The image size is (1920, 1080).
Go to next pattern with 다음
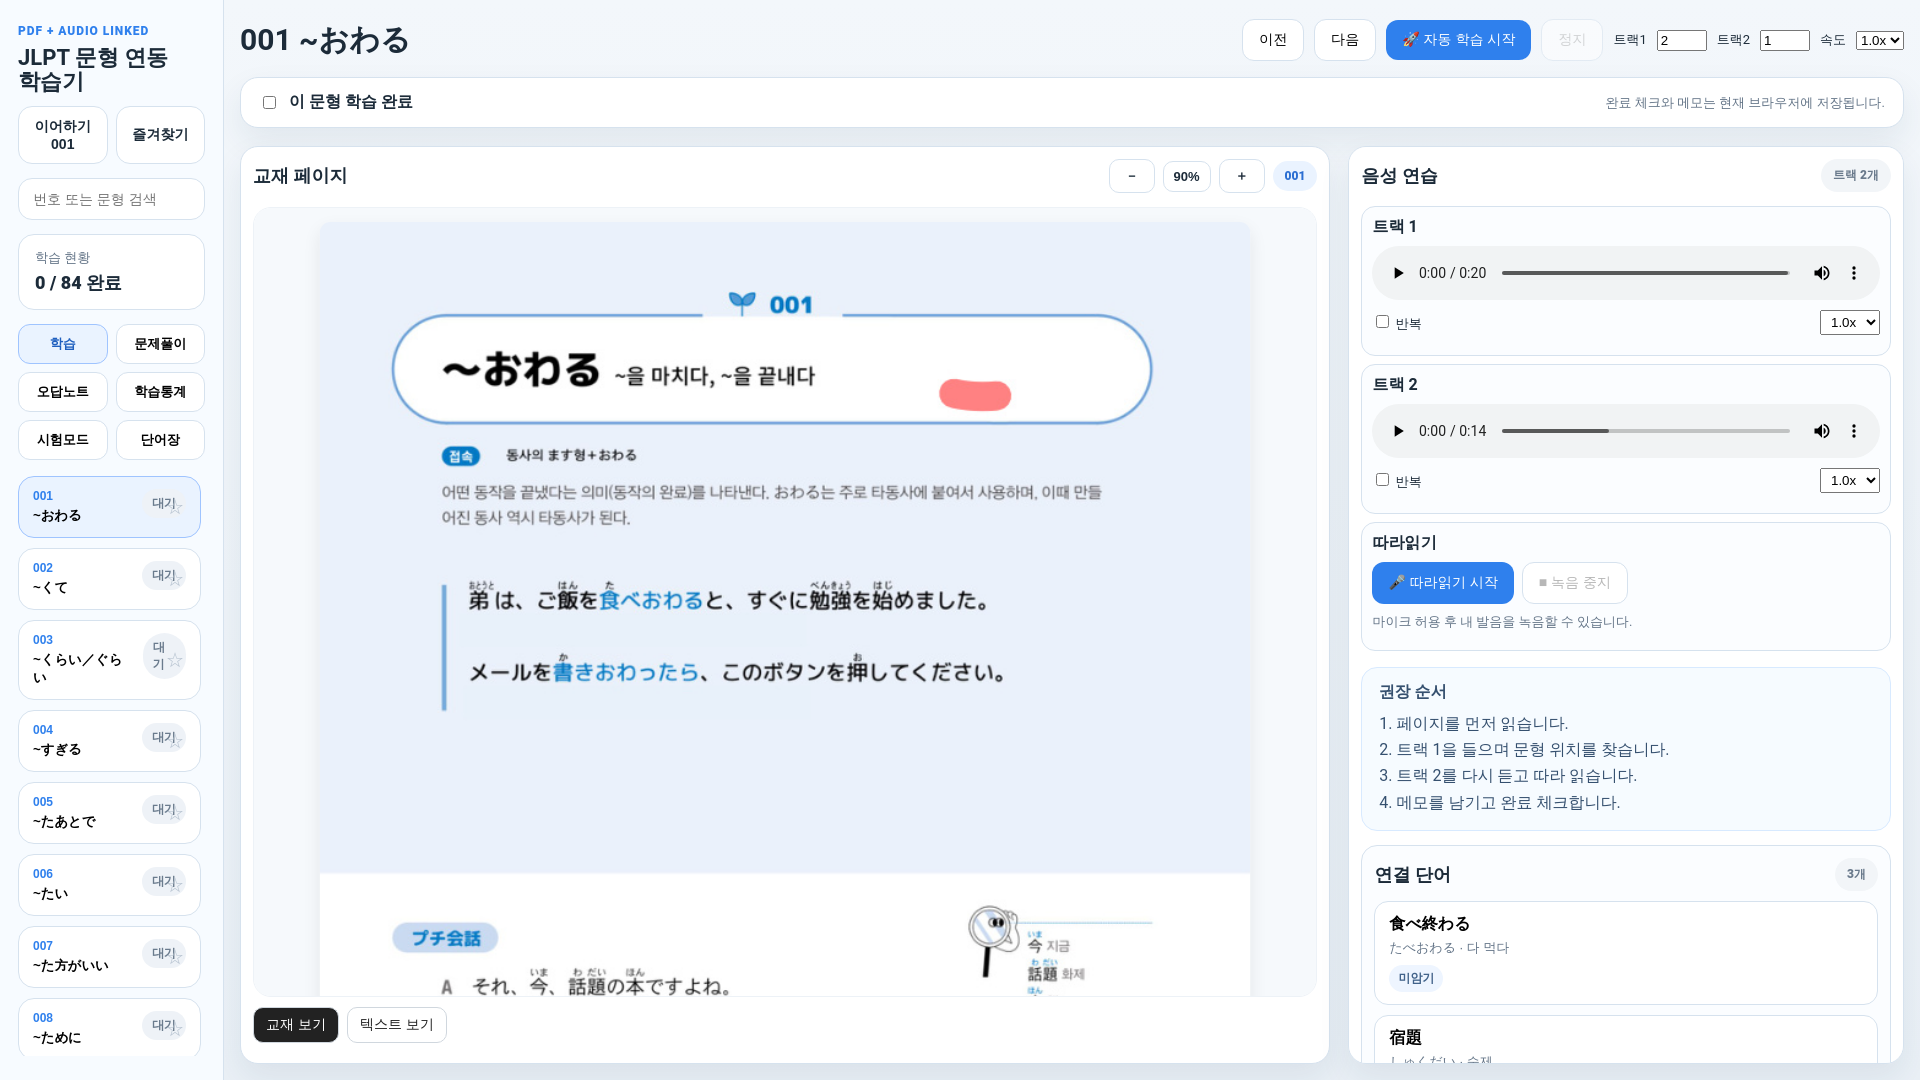click(1345, 40)
